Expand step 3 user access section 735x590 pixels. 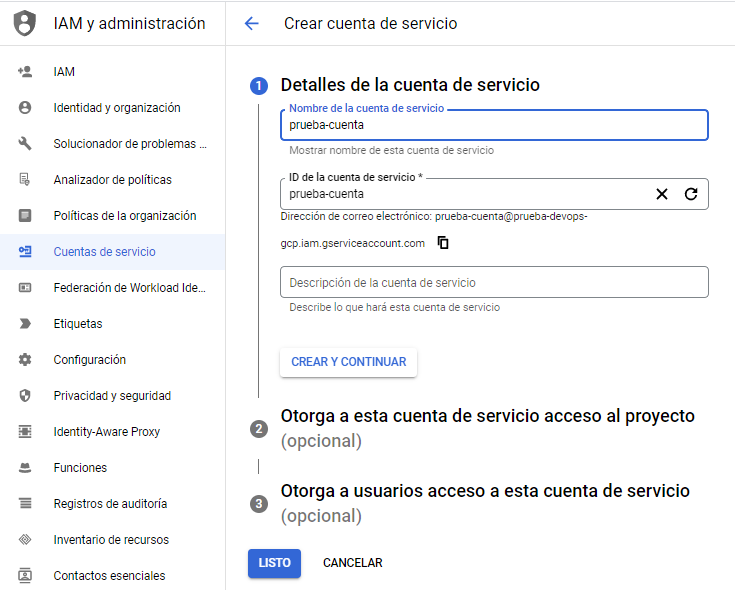coord(485,492)
